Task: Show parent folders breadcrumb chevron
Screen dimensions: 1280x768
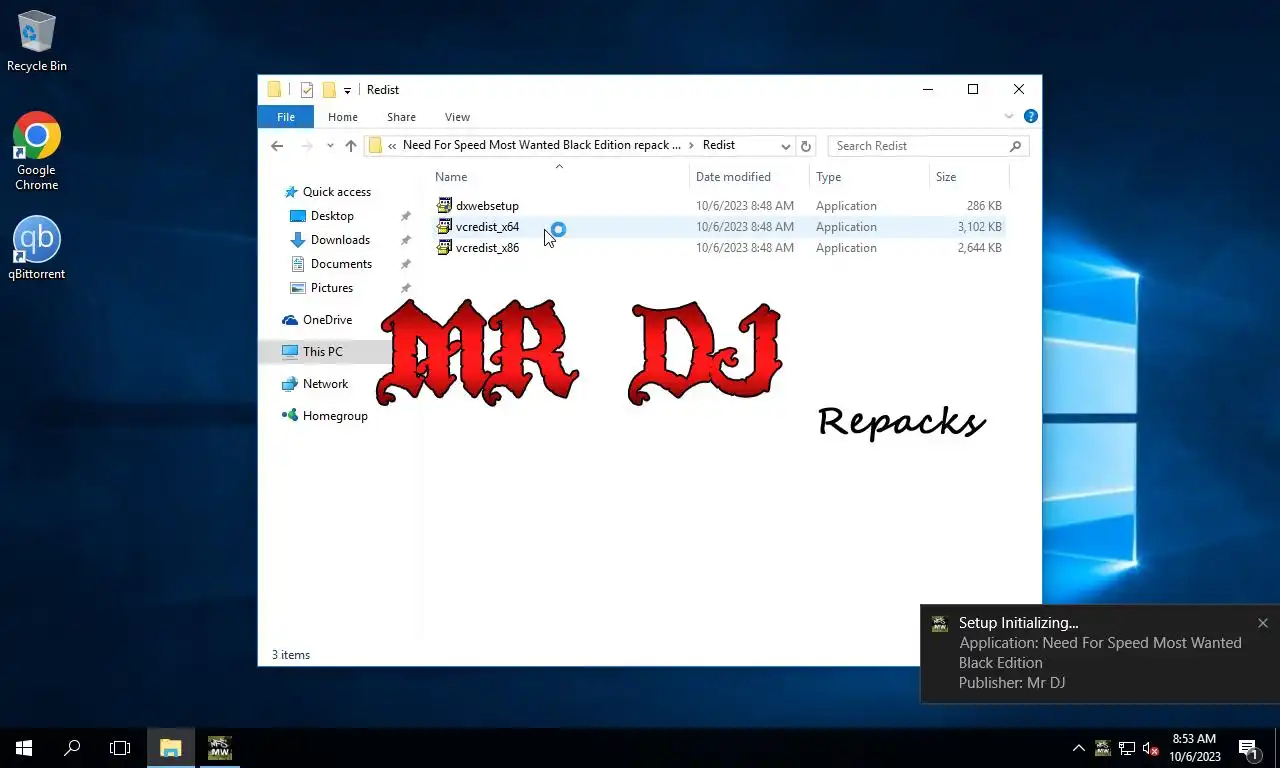Action: click(x=392, y=146)
